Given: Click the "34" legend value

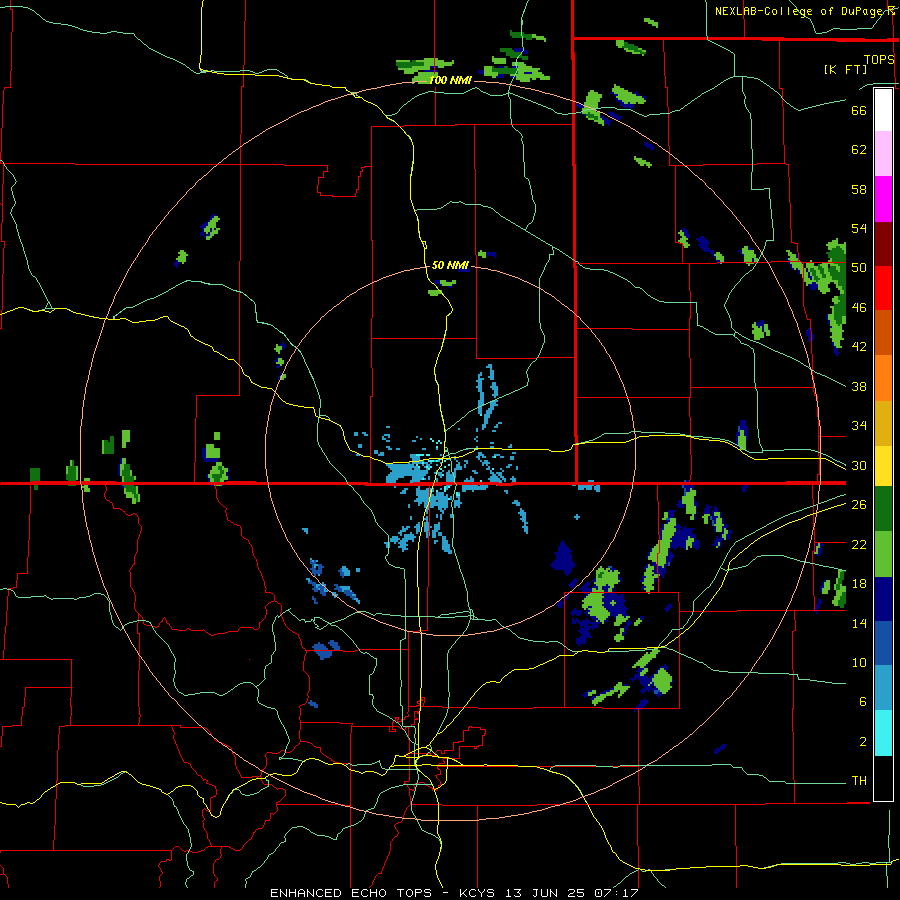Looking at the screenshot, I should pos(859,426).
